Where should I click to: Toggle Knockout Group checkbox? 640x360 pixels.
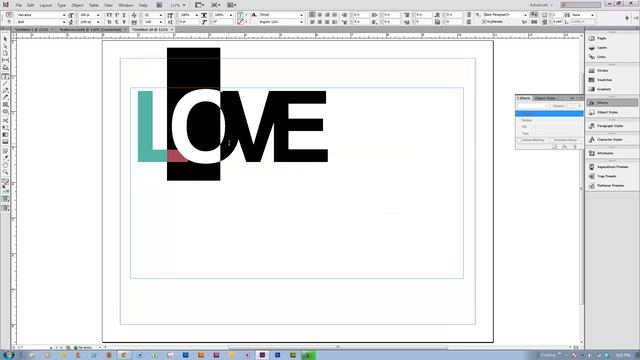tap(552, 140)
